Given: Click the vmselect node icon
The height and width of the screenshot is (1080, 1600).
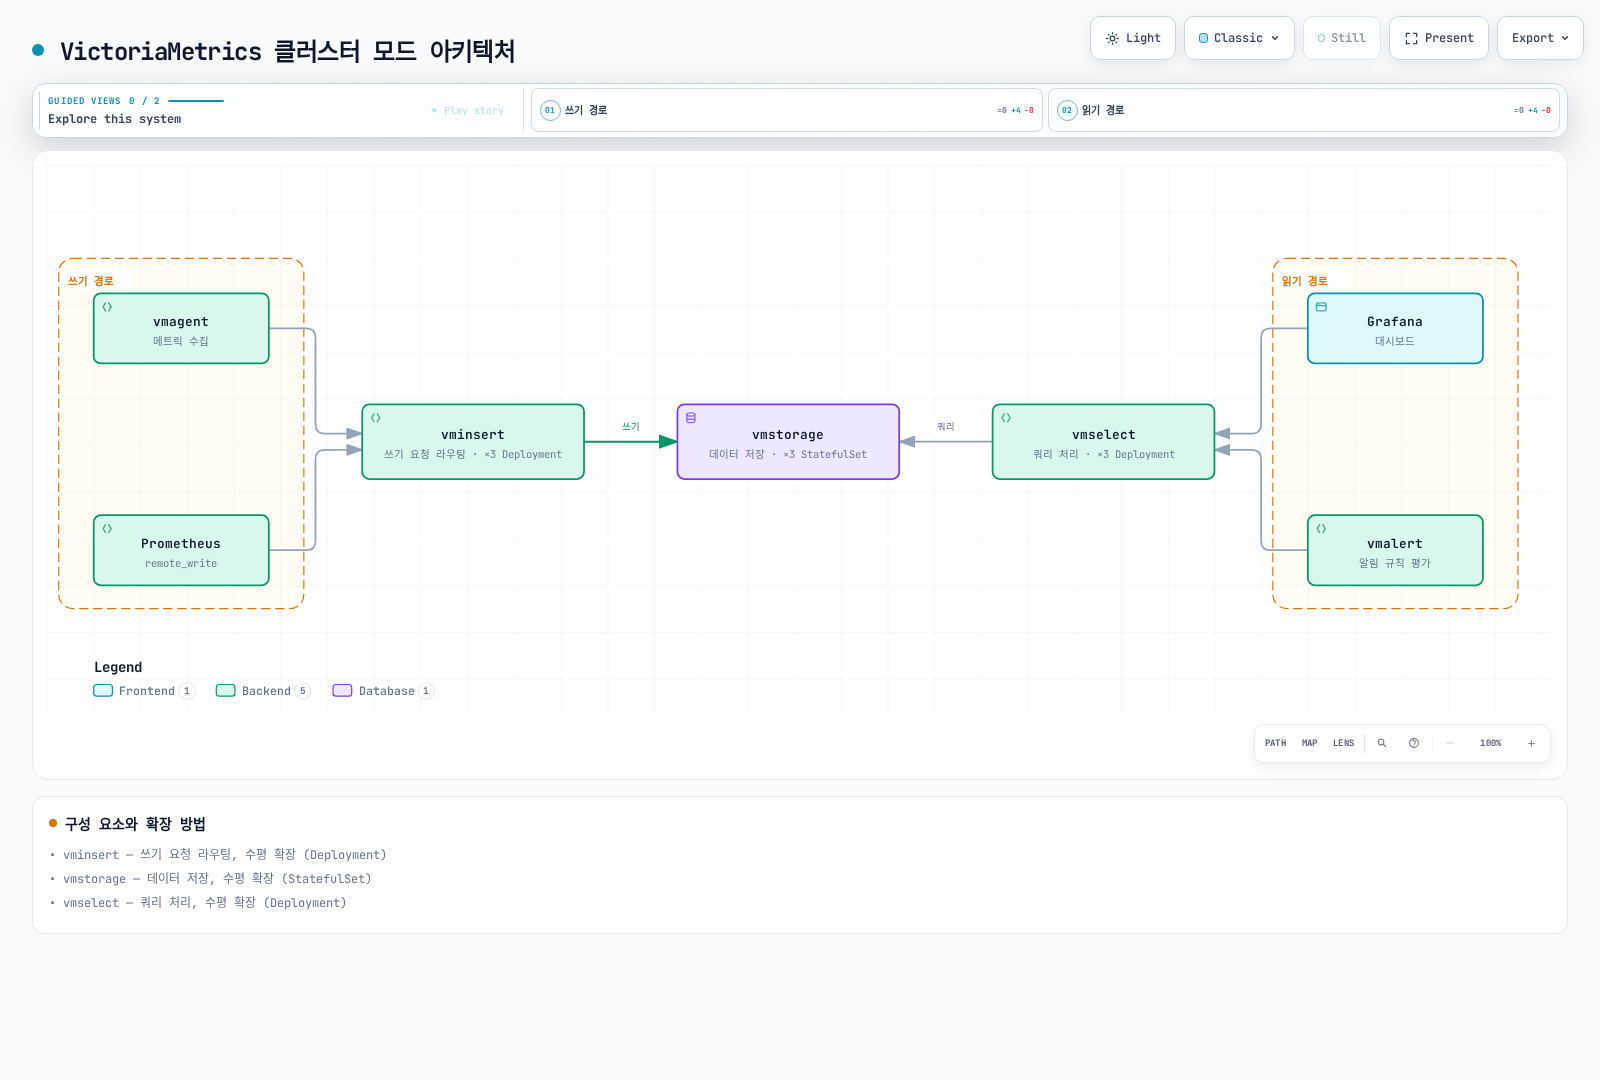Looking at the screenshot, I should click(x=1006, y=418).
